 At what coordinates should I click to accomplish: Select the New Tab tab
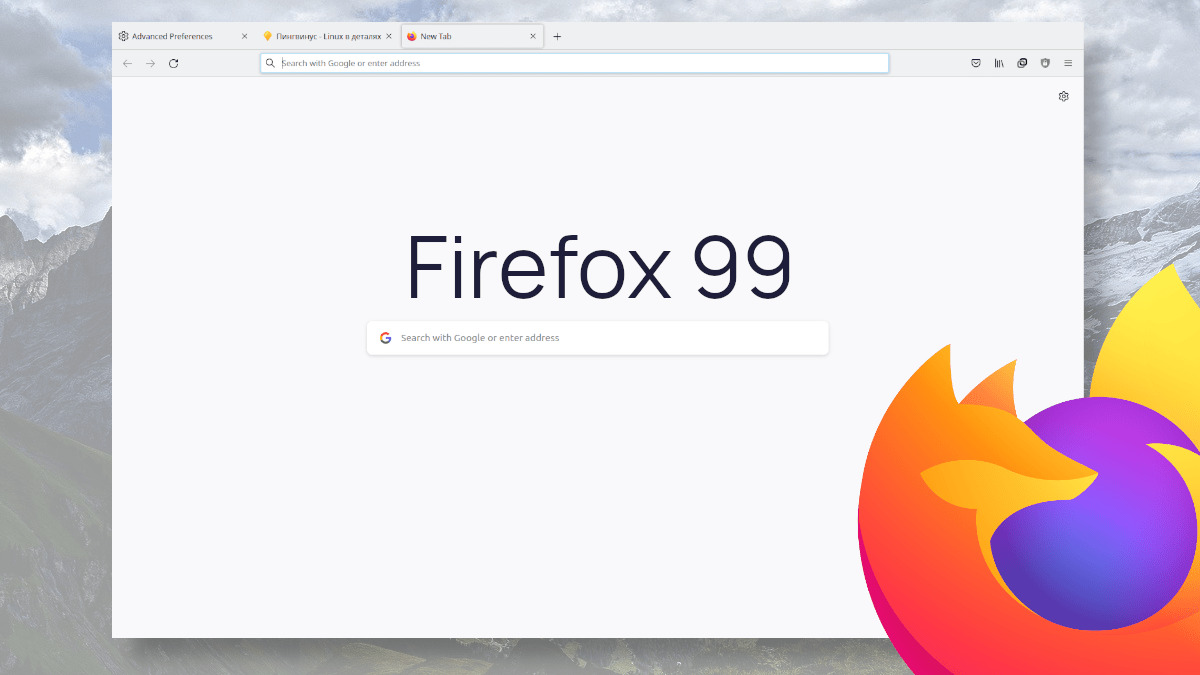click(x=472, y=36)
